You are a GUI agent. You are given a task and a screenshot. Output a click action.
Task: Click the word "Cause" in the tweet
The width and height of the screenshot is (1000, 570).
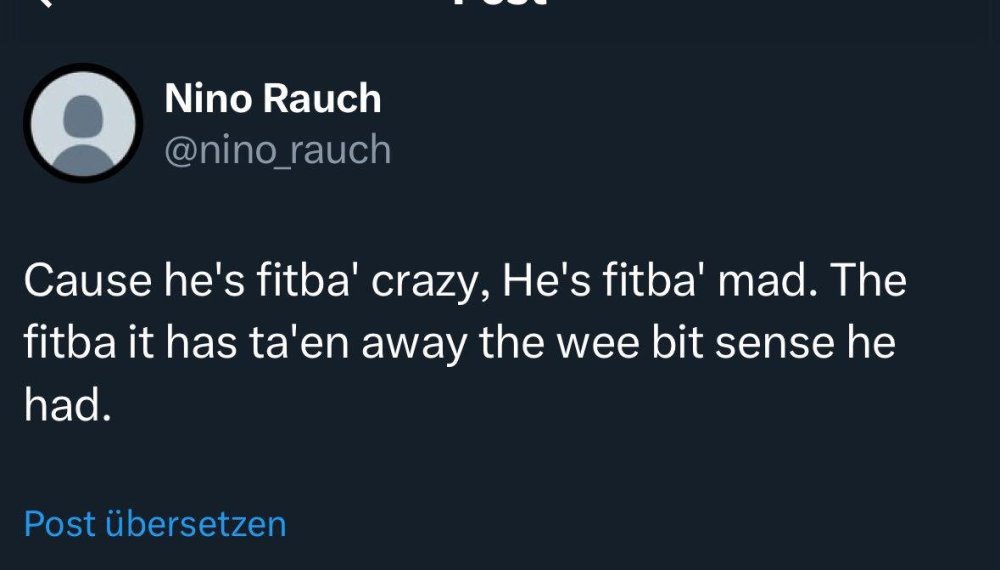[x=84, y=282]
